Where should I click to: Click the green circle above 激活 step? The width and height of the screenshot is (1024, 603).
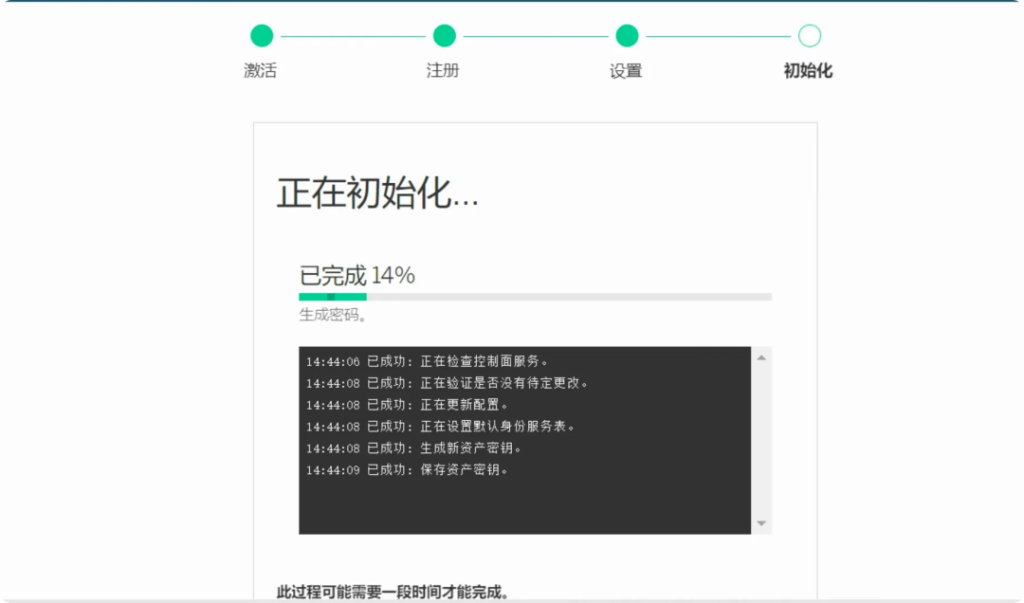tap(261, 36)
